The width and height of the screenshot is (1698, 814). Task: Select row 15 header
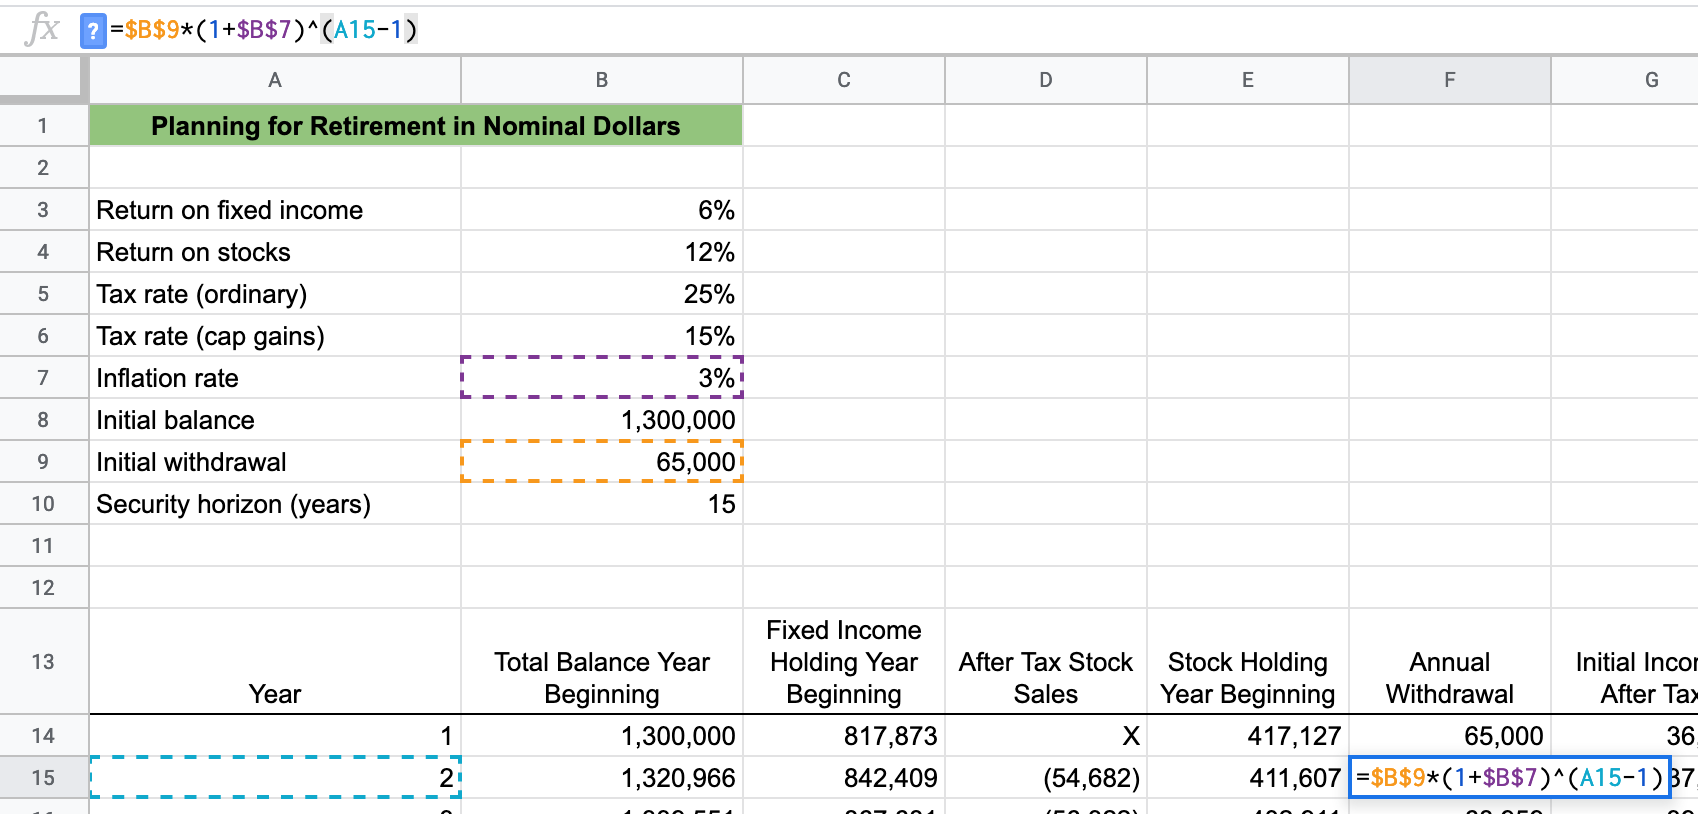43,778
